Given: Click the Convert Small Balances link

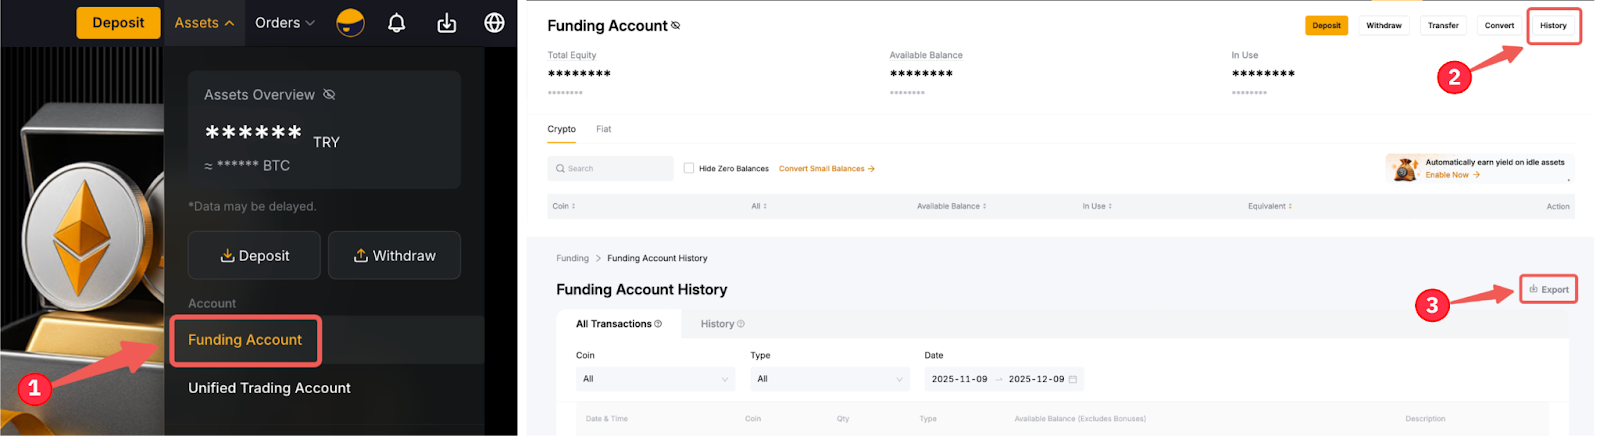Looking at the screenshot, I should click(826, 169).
